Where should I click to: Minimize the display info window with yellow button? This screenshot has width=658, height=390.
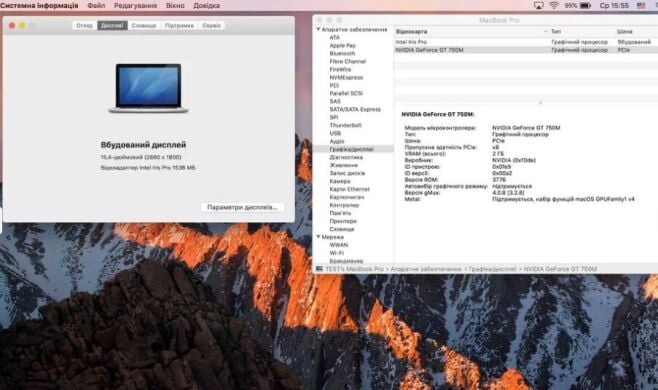22,26
